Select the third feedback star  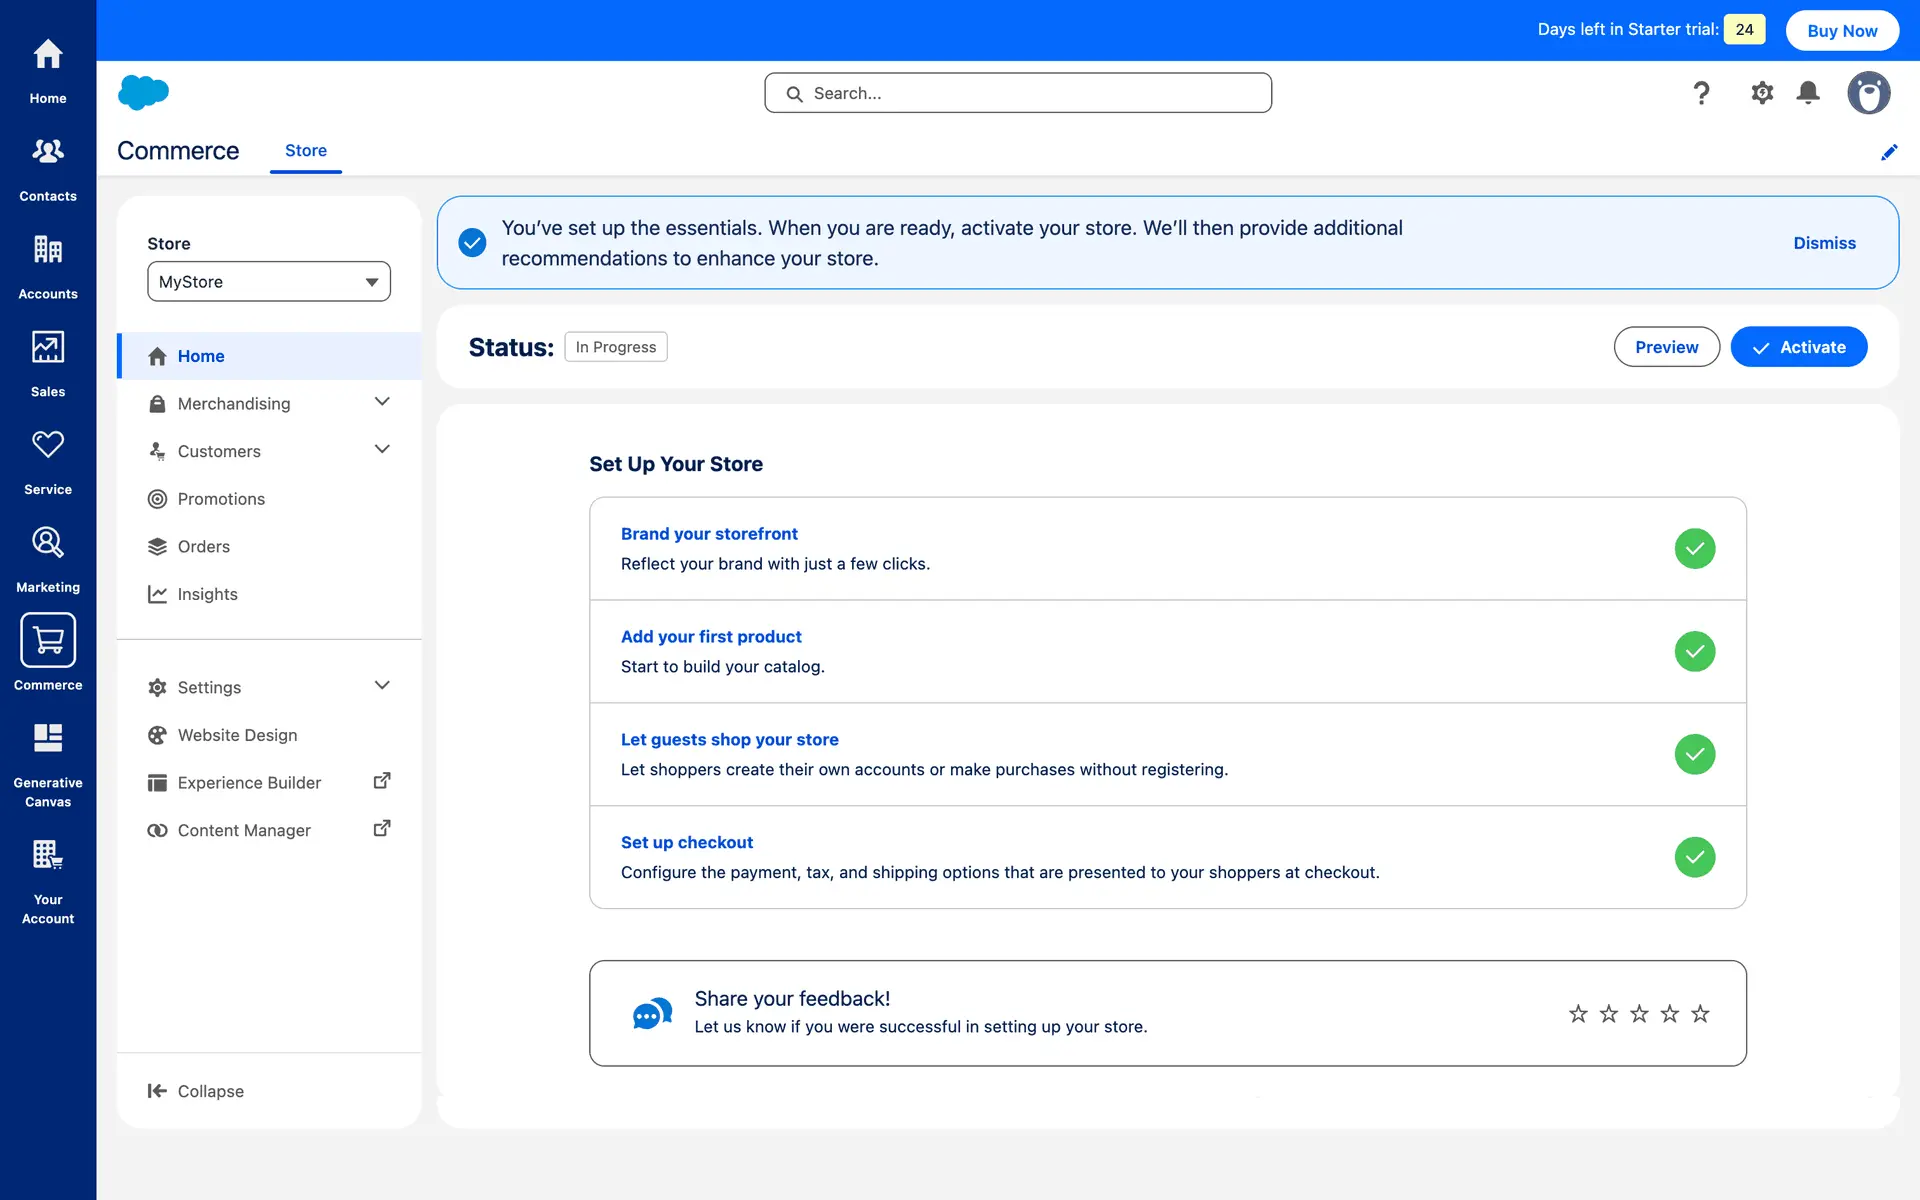point(1639,1014)
